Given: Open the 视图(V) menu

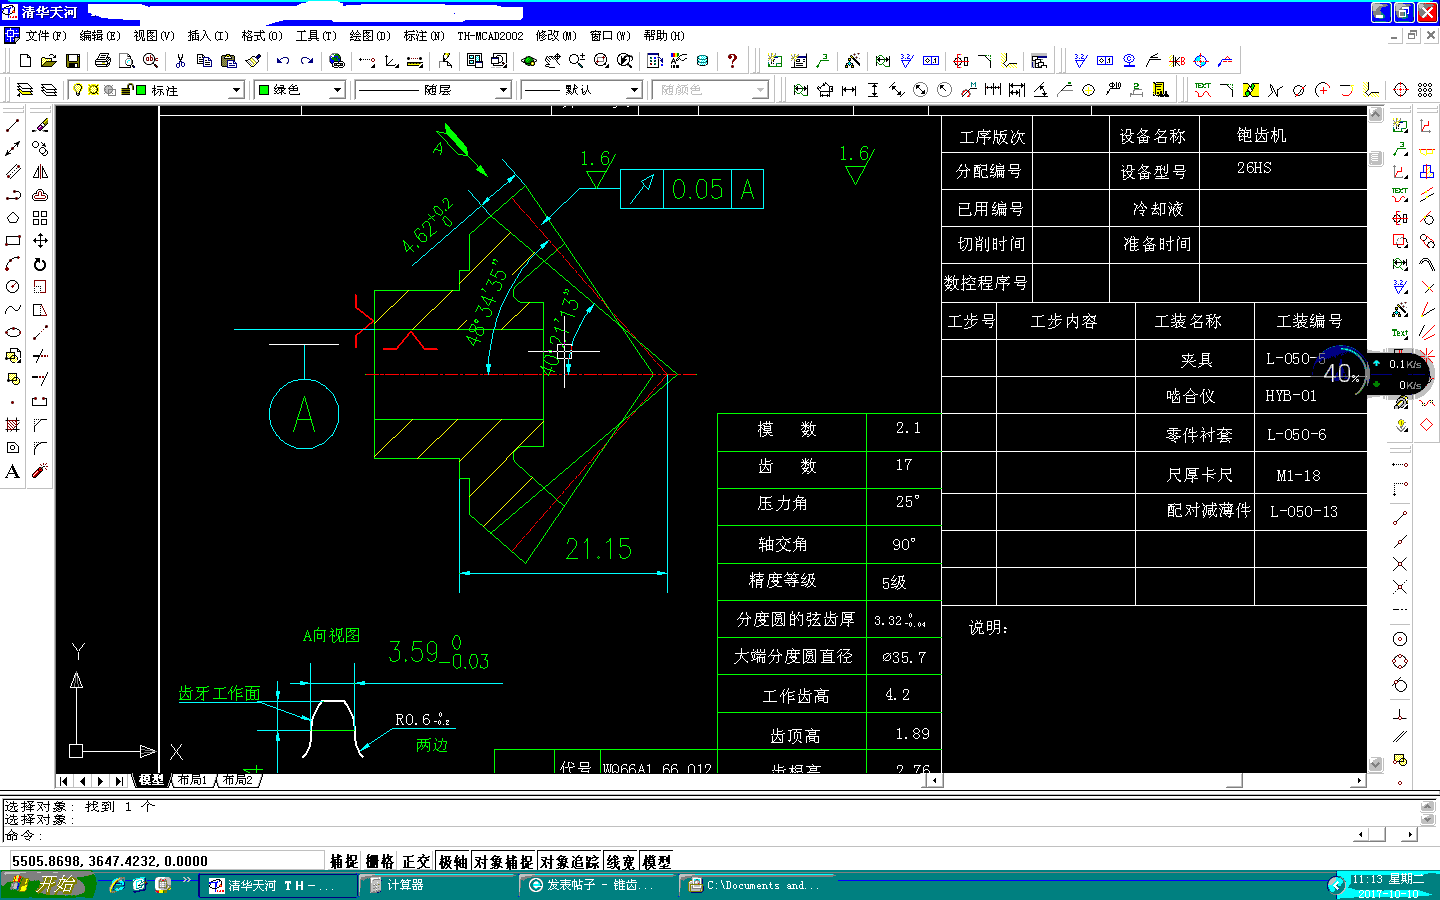Looking at the screenshot, I should pyautogui.click(x=154, y=35).
